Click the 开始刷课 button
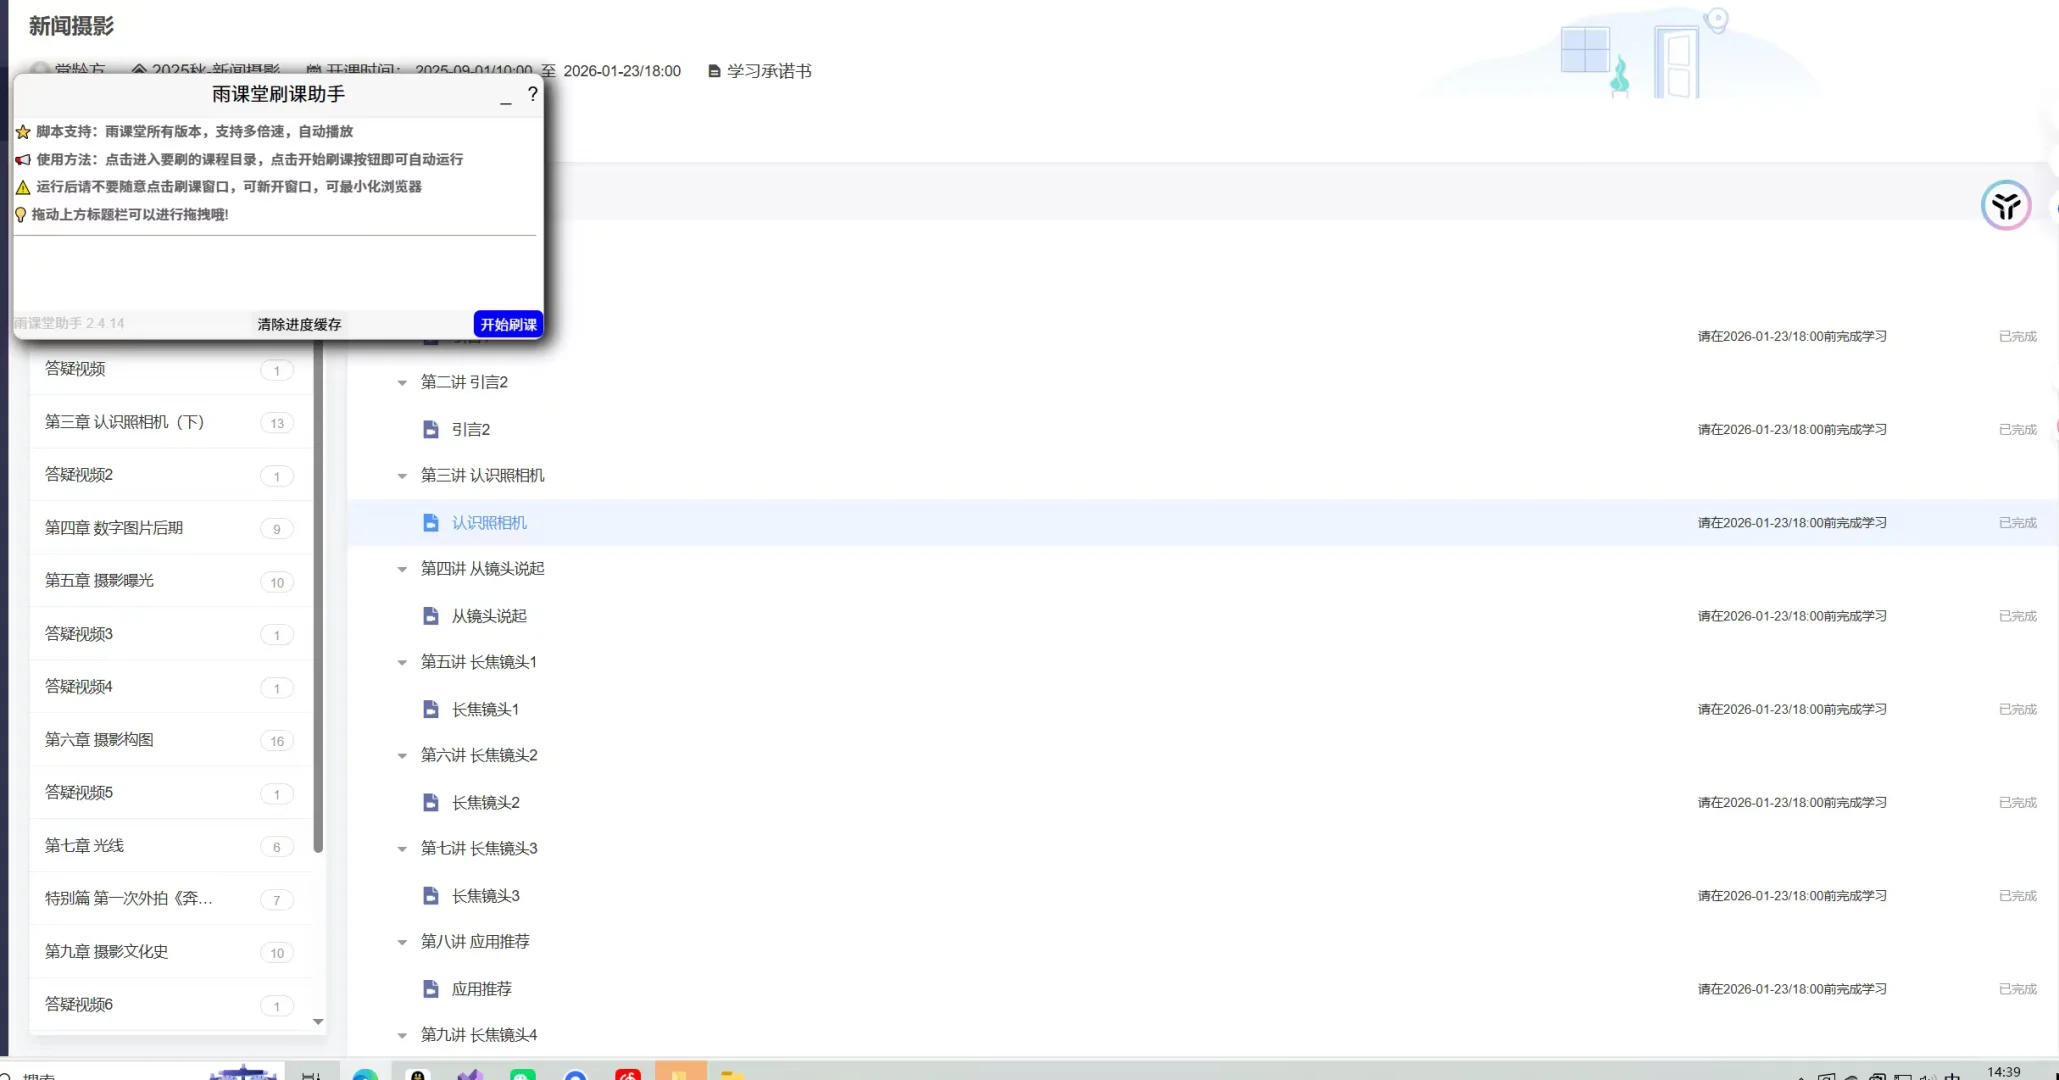Viewport: 2059px width, 1080px height. [508, 324]
